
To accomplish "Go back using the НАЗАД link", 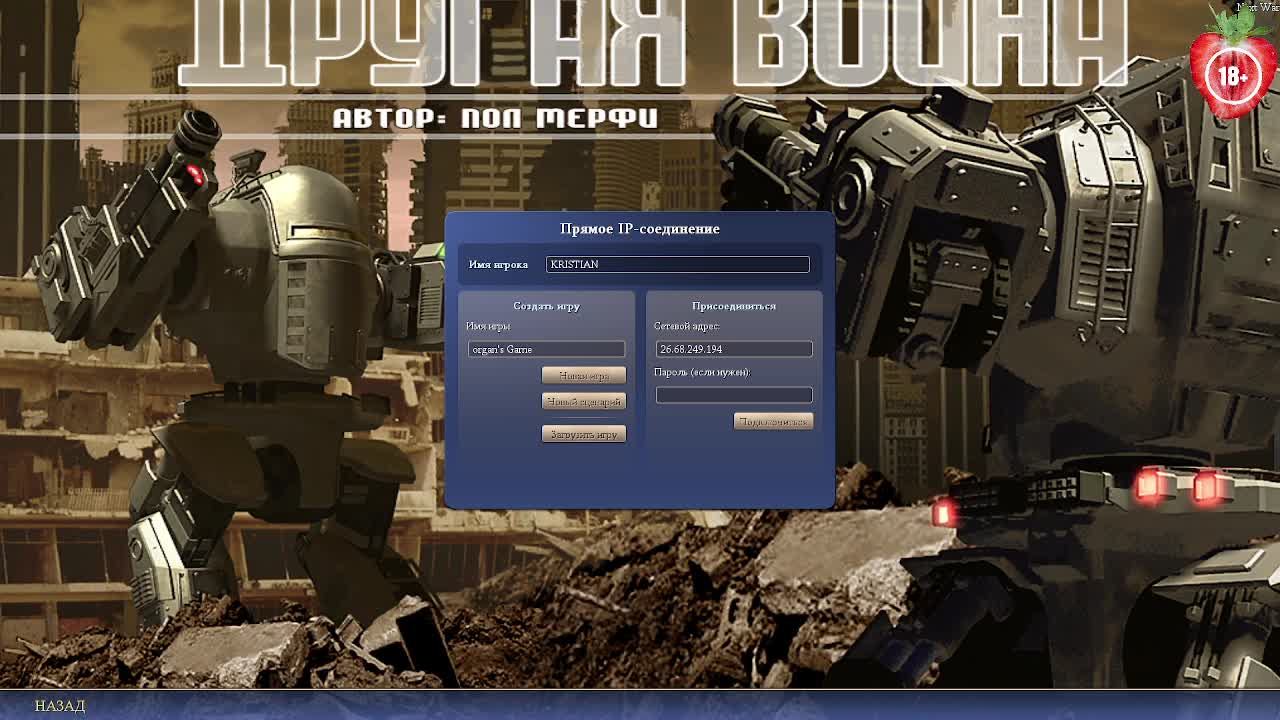I will pos(60,706).
